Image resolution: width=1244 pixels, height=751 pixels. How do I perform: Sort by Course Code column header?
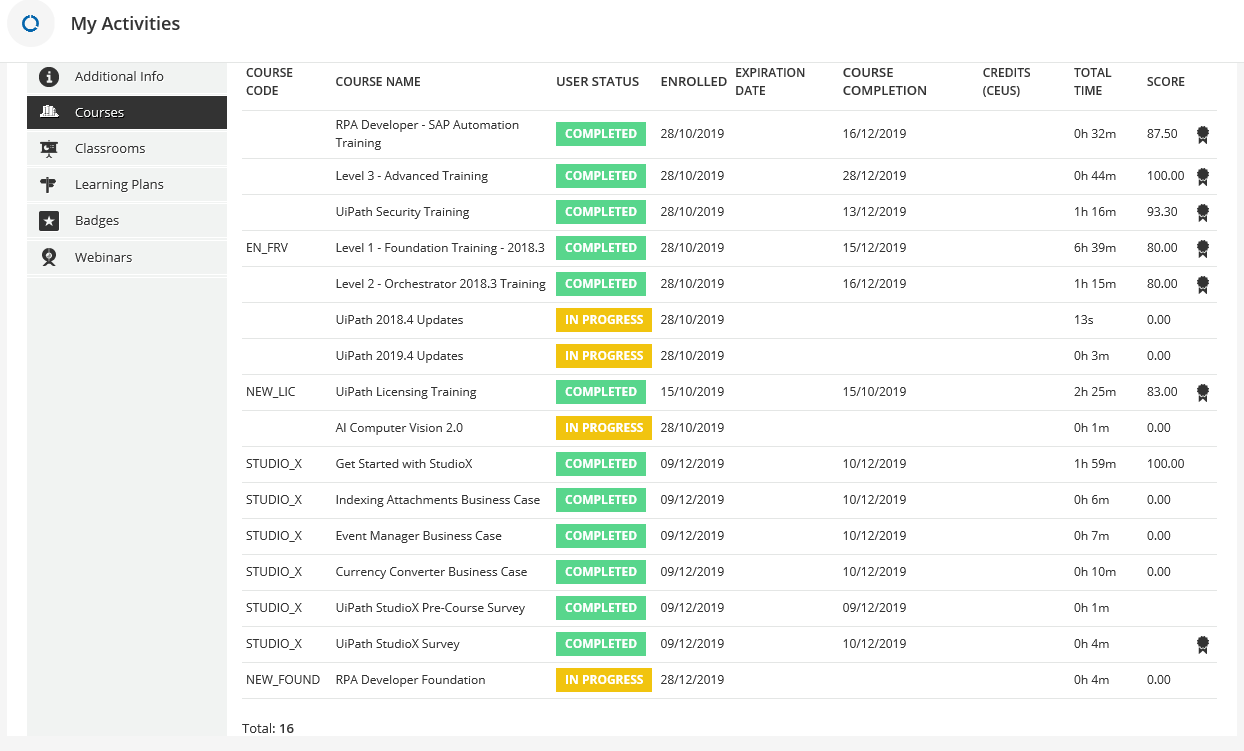click(270, 81)
